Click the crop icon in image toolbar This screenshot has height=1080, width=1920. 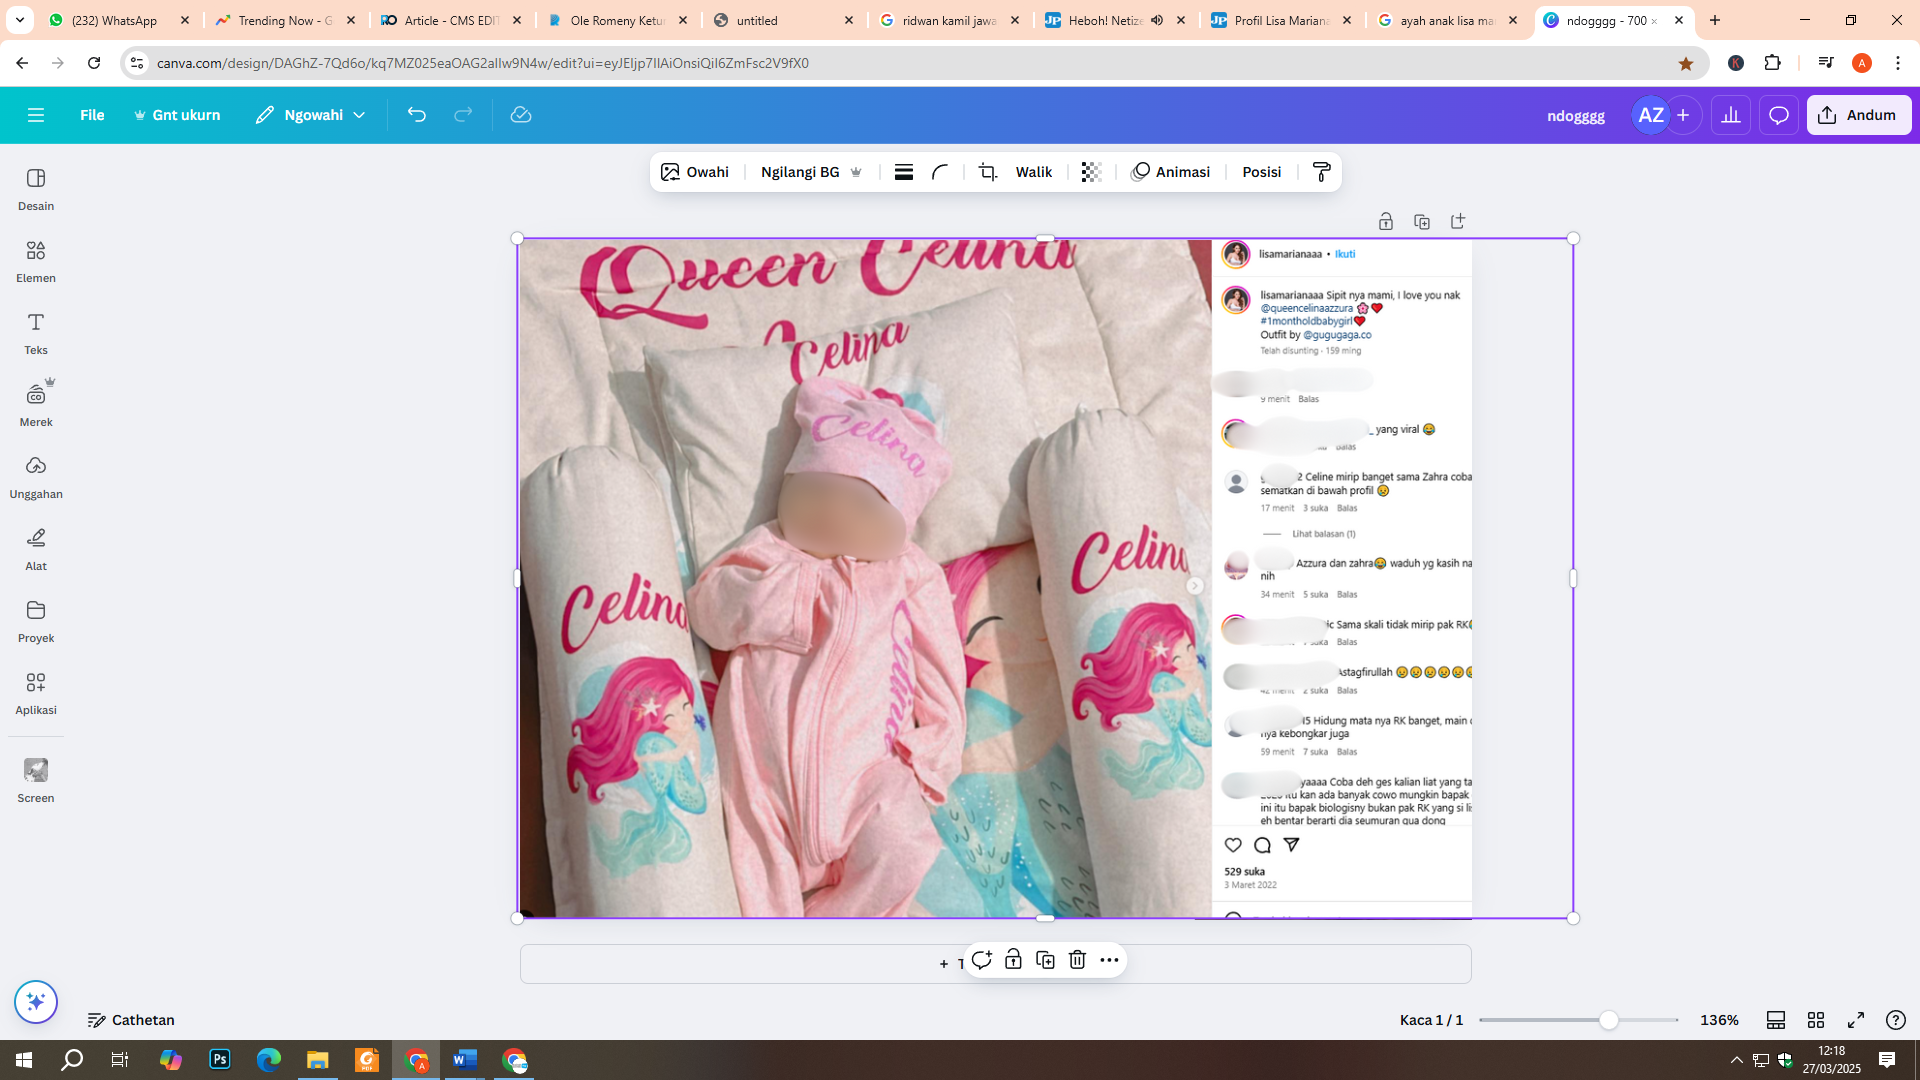tap(988, 172)
